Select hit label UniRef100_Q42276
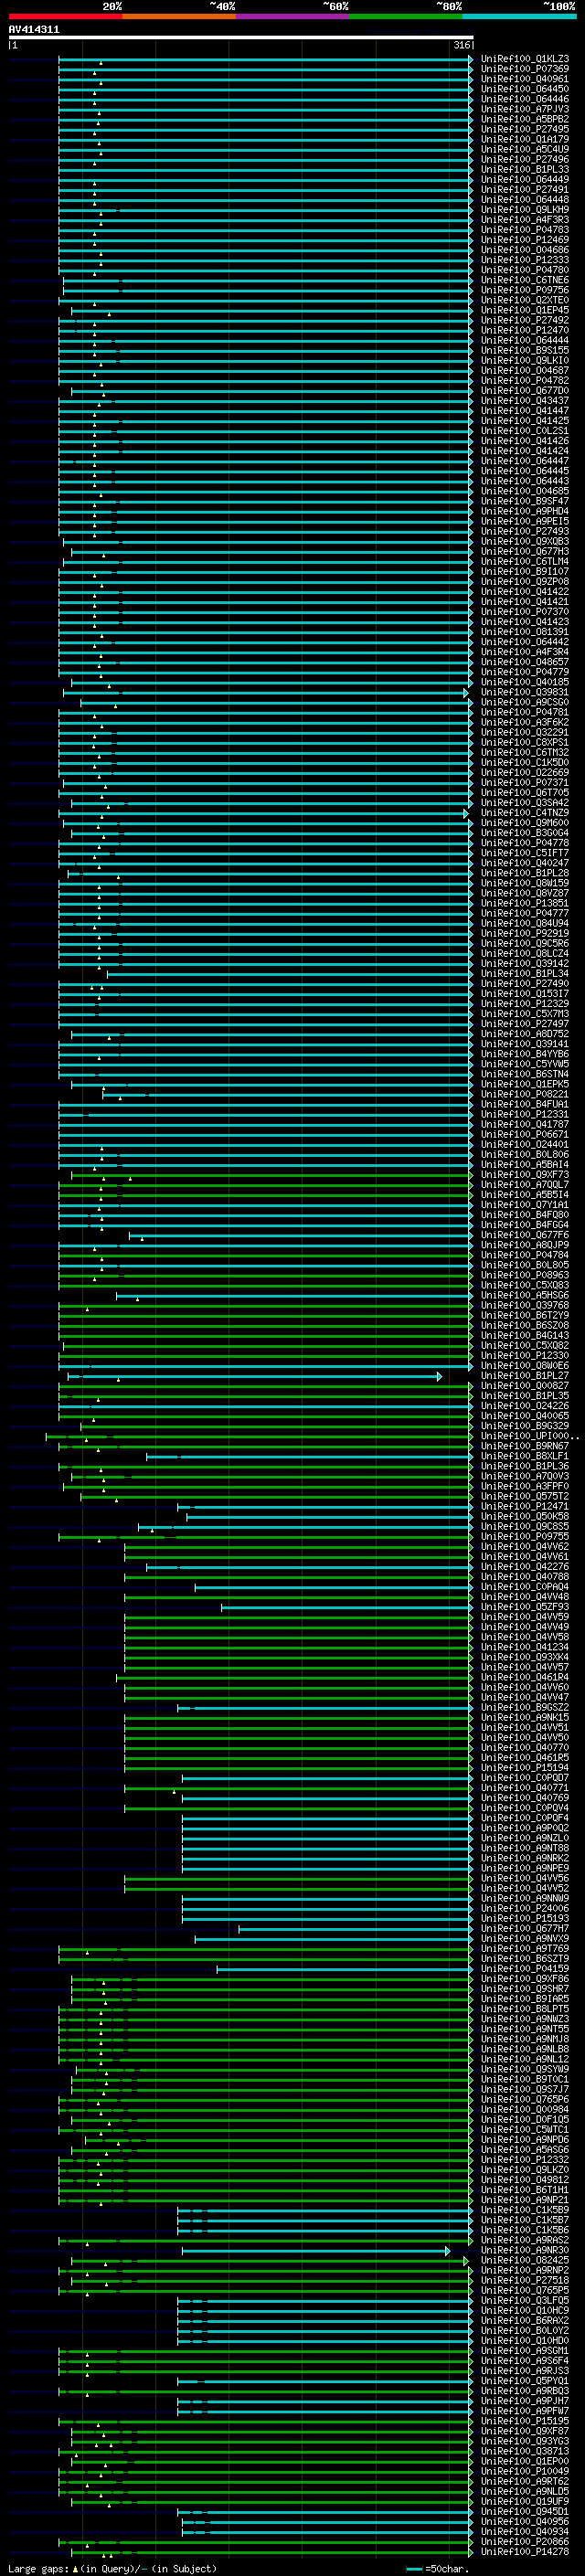The height and width of the screenshot is (2576, 585). pyautogui.click(x=525, y=1567)
